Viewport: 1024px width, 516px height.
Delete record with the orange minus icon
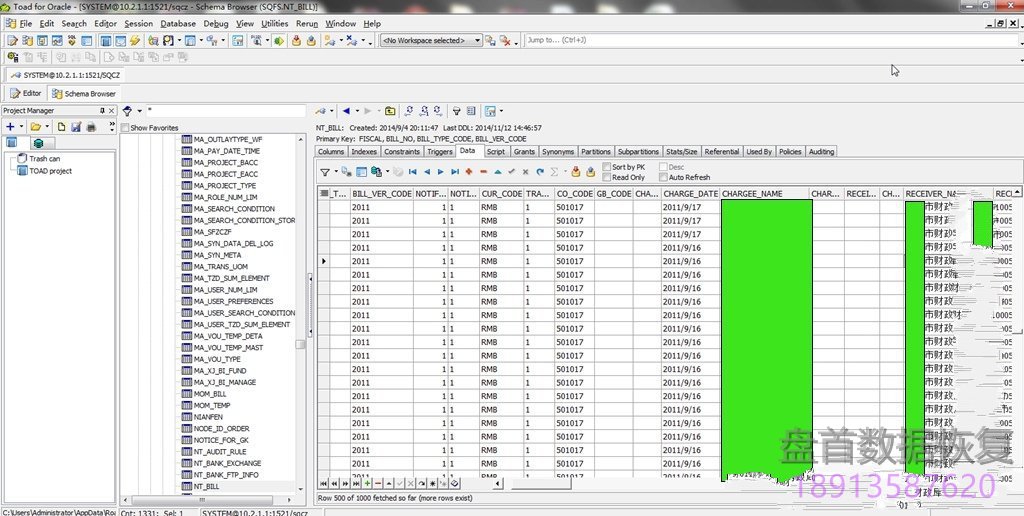(x=483, y=172)
